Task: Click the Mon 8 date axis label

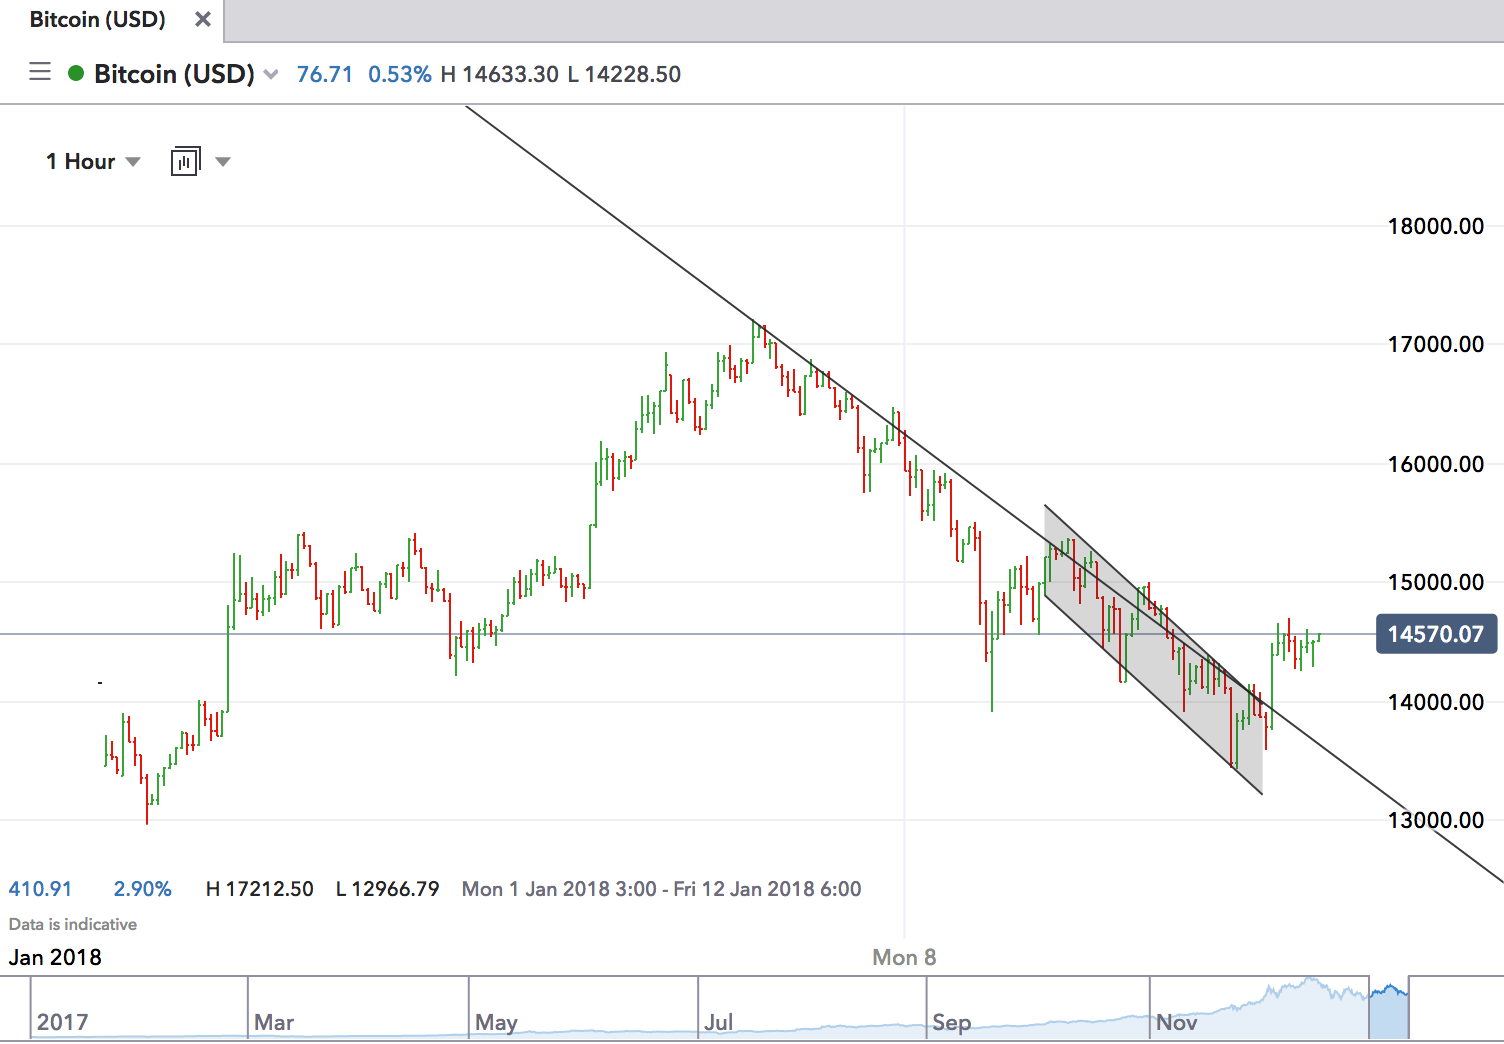Action: click(x=904, y=957)
